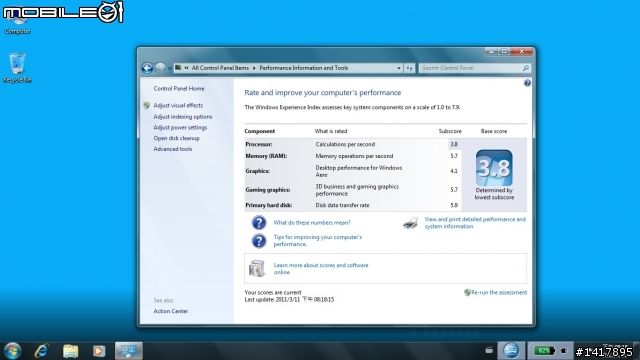Viewport: 640px width, 360px height.
Task: Click the 3.8 base score badge
Action: [494, 168]
